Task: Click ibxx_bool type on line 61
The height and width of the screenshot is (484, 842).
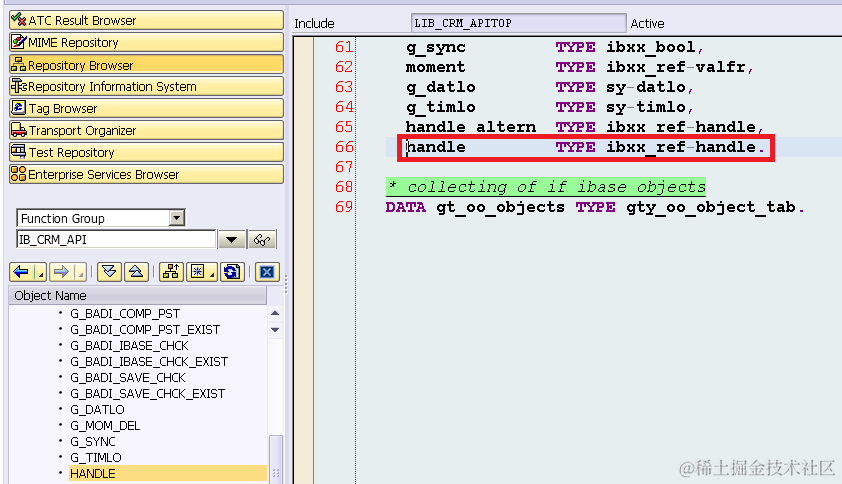Action: coord(651,47)
